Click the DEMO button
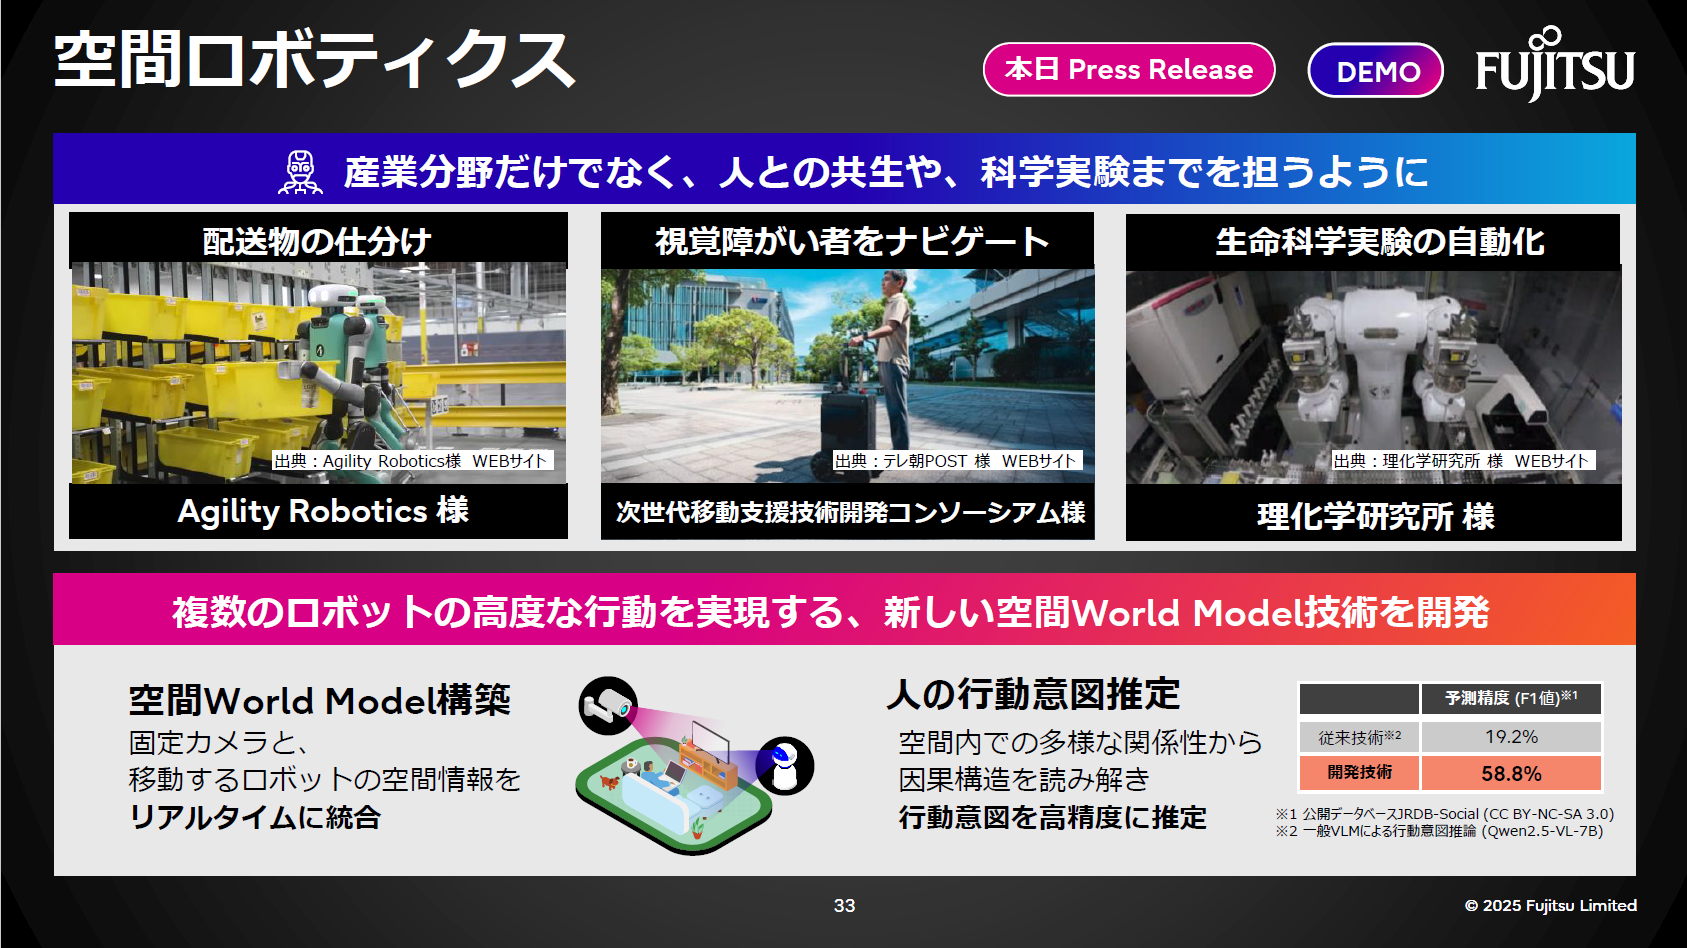This screenshot has height=948, width=1687. 1375,69
